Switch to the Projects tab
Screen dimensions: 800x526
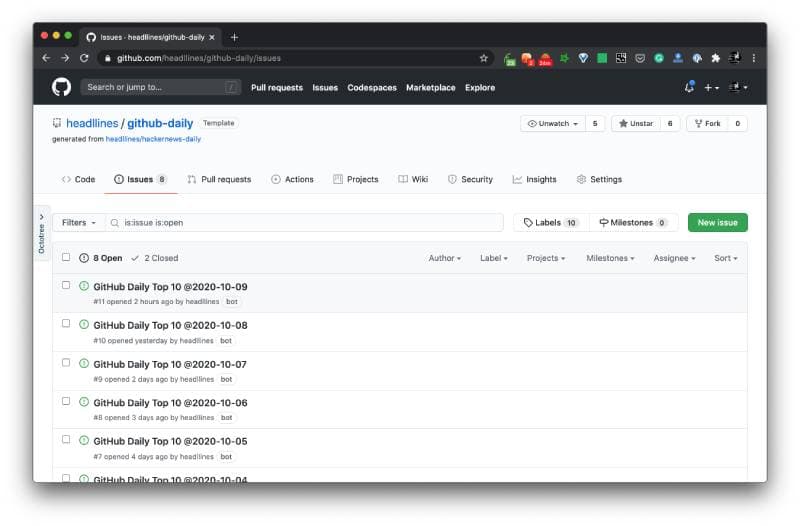tap(356, 180)
